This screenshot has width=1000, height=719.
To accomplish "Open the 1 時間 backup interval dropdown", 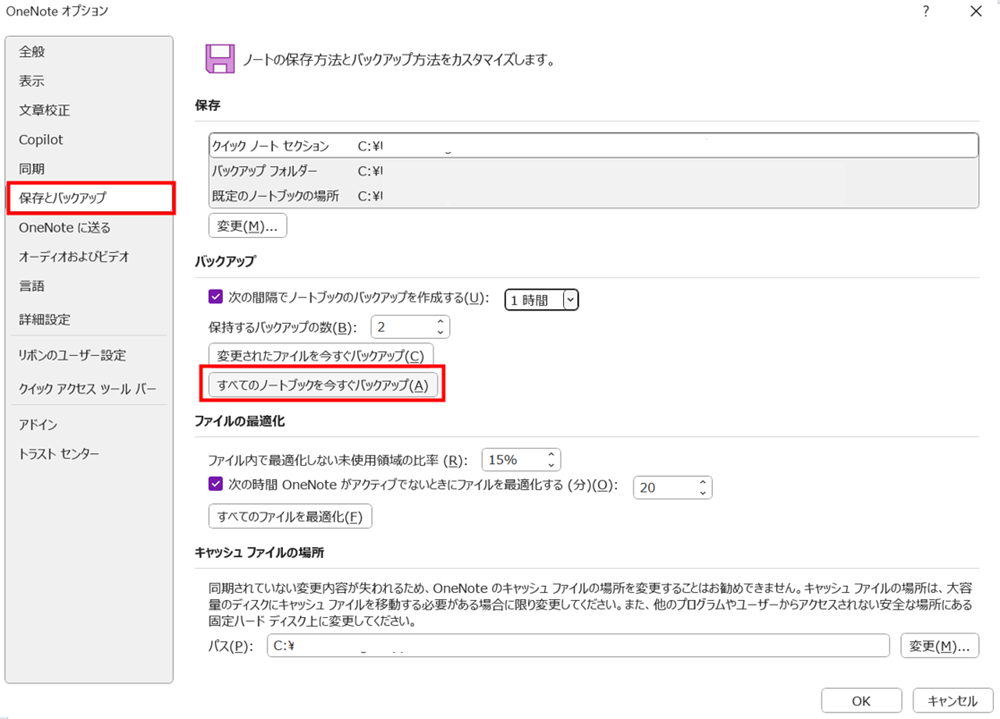I will (571, 299).
